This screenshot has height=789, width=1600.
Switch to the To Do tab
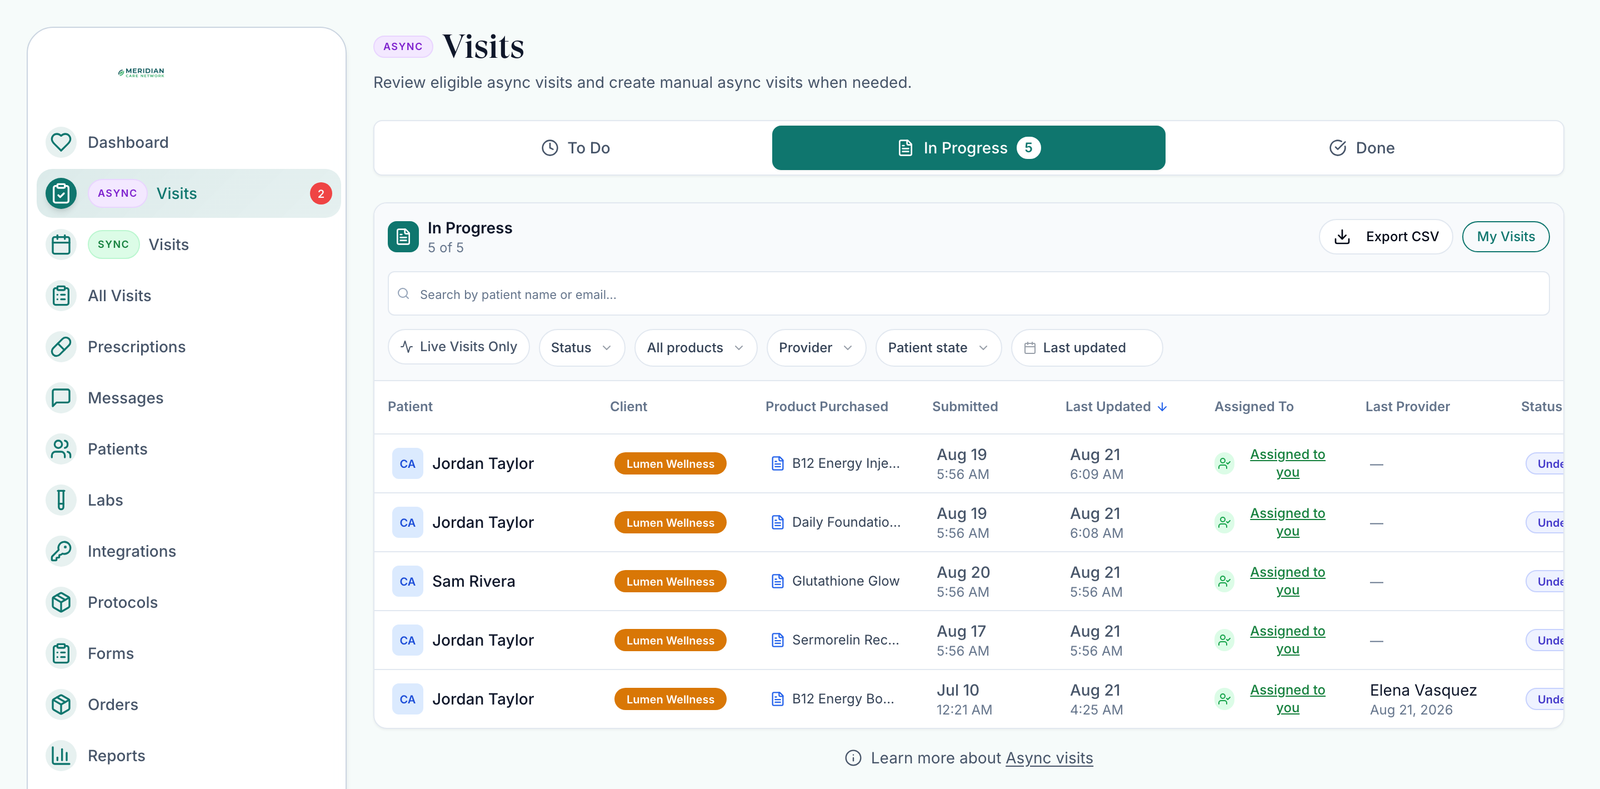(575, 148)
